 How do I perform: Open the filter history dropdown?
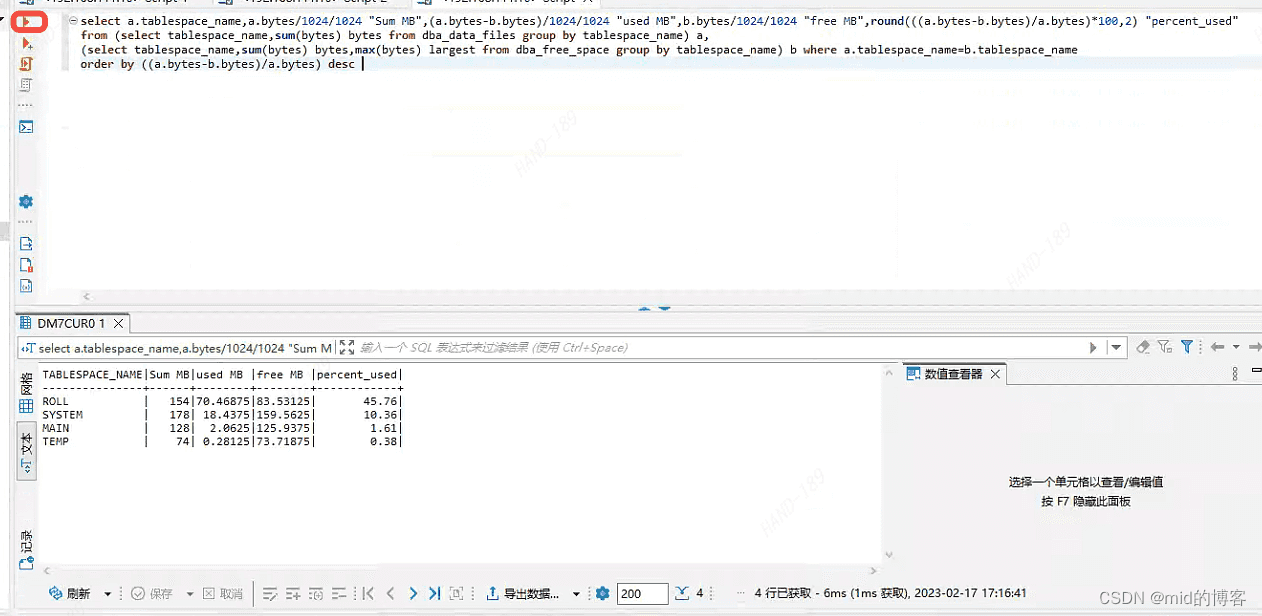click(1117, 348)
